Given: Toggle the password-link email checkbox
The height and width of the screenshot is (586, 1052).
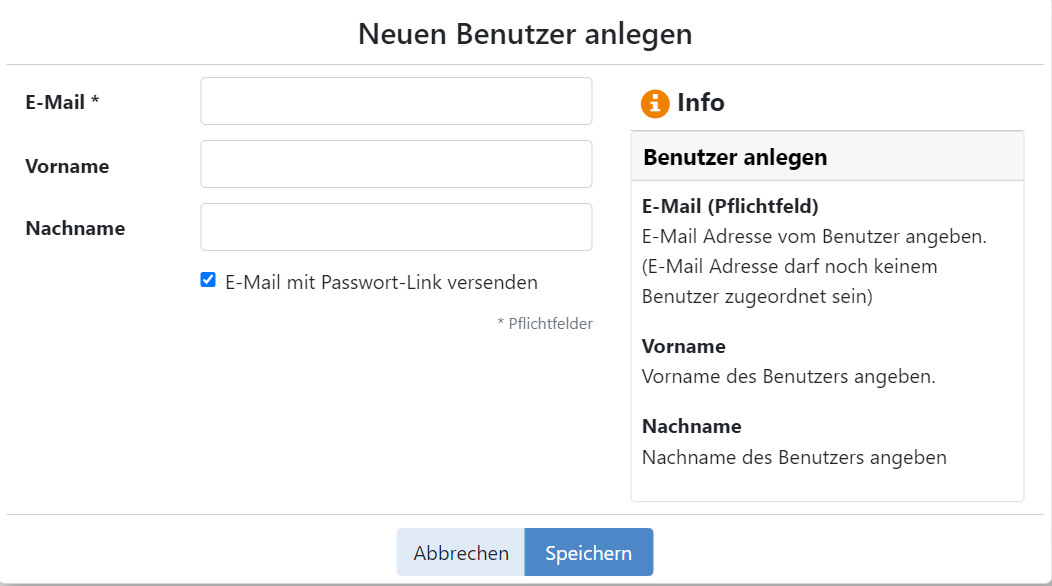Looking at the screenshot, I should [208, 280].
